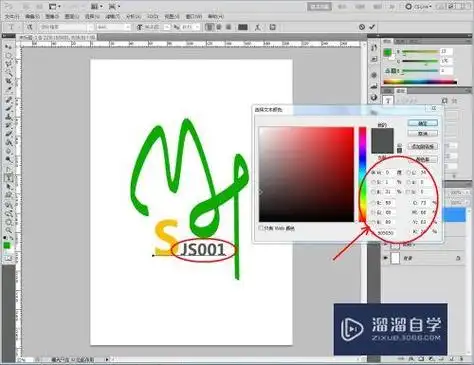Select the Path Selection tool
Image resolution: width=474 pixels, height=365 pixels.
coord(8,187)
